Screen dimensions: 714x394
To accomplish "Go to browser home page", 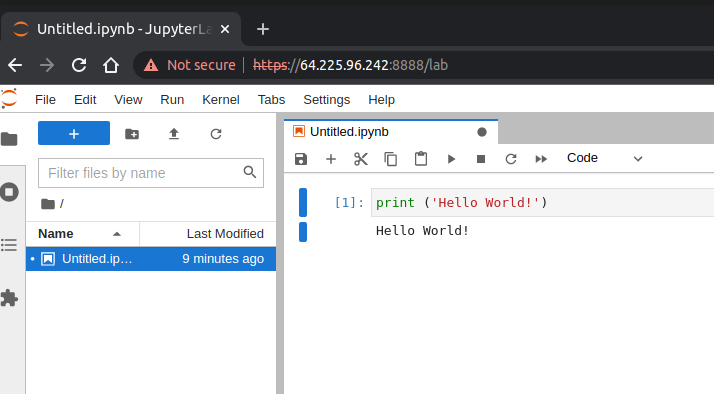I will (111, 65).
